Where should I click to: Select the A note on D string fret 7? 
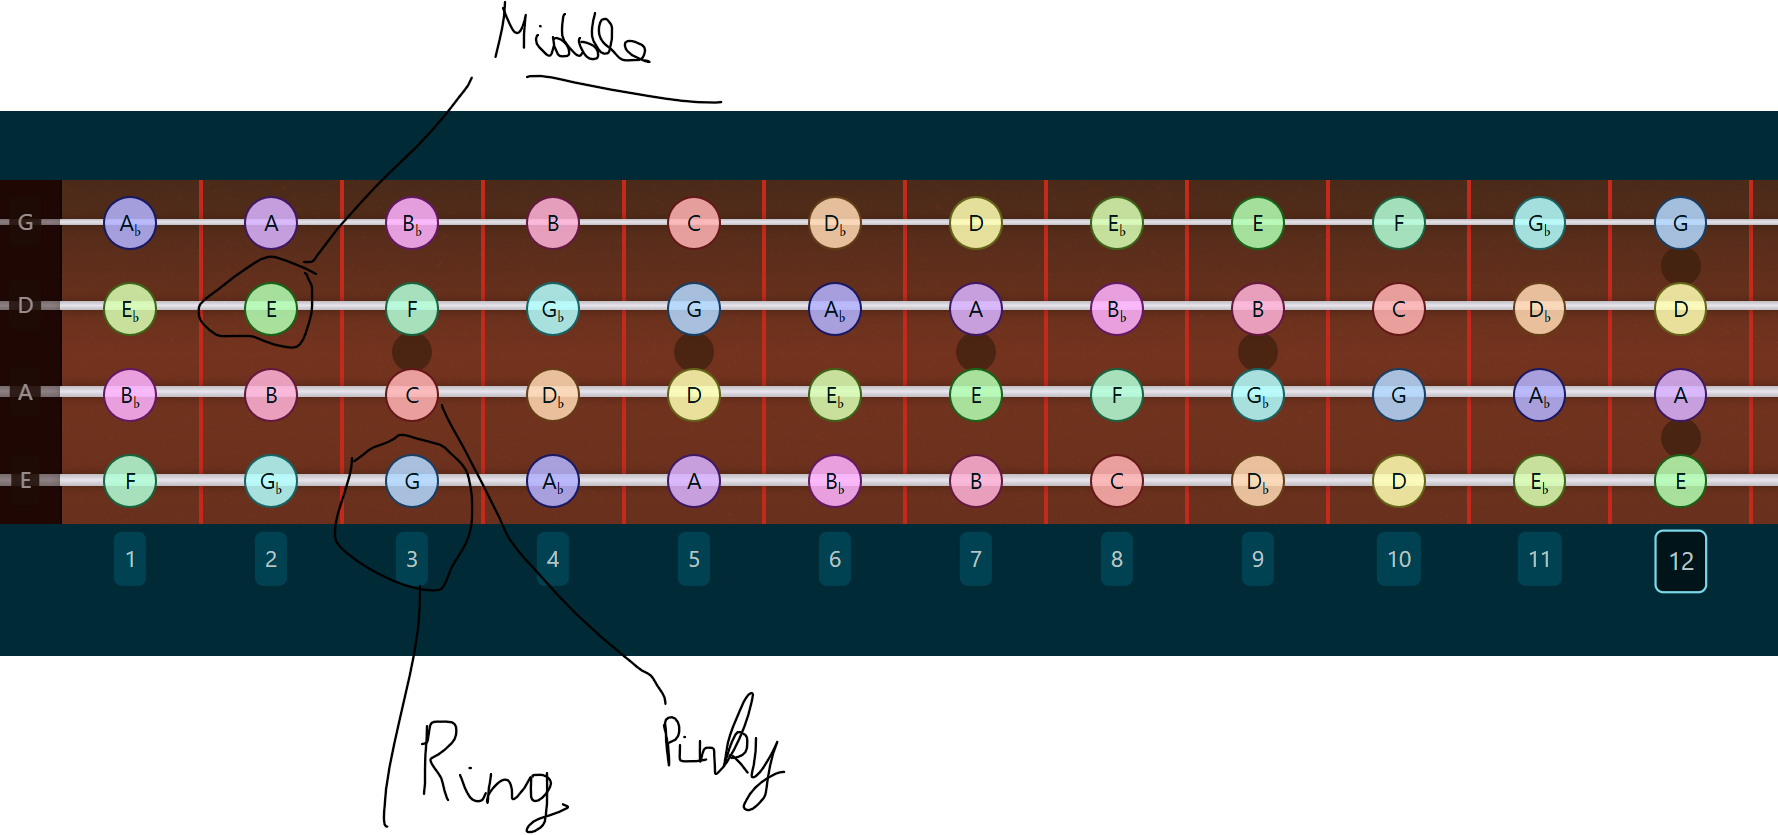pyautogui.click(x=976, y=309)
